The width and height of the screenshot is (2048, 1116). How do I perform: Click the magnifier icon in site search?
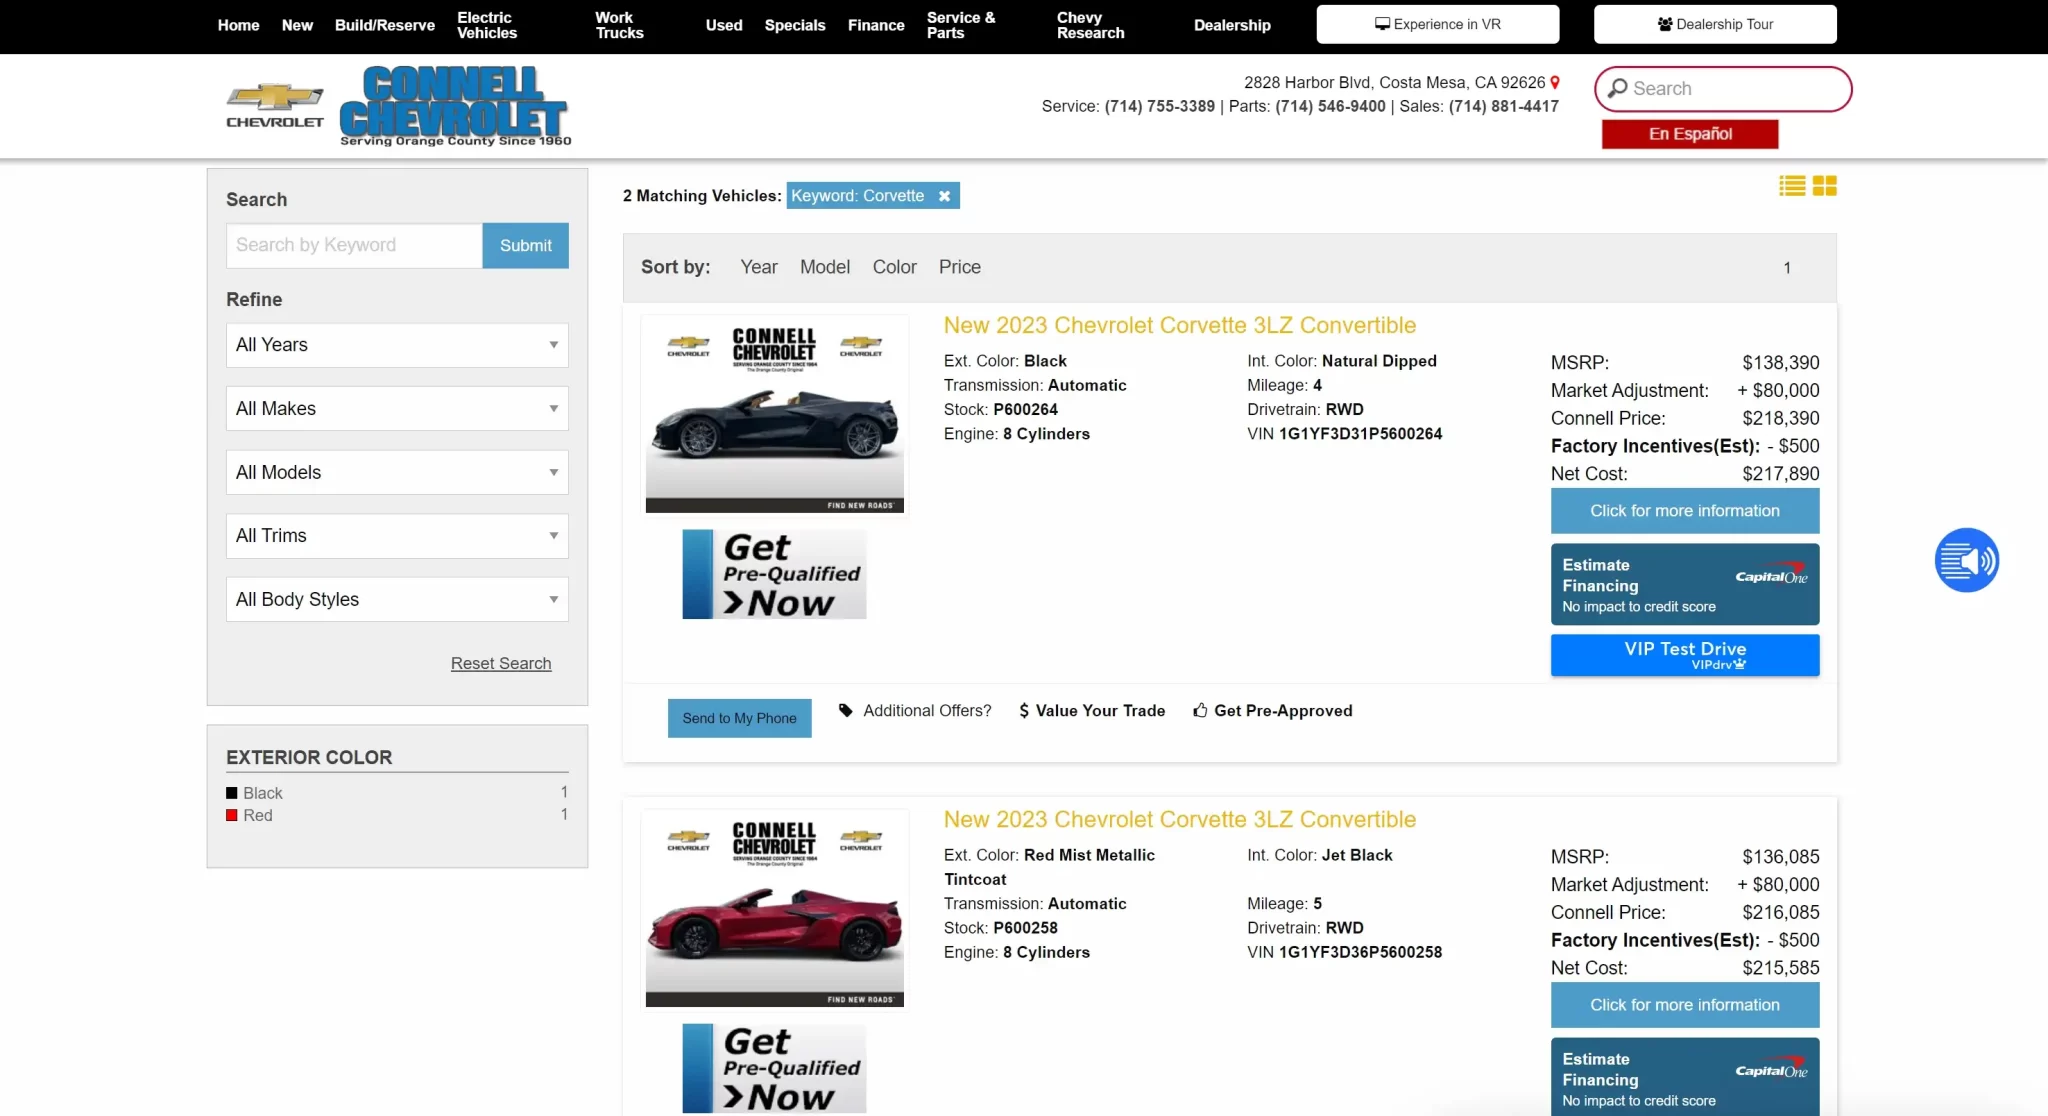[1617, 89]
